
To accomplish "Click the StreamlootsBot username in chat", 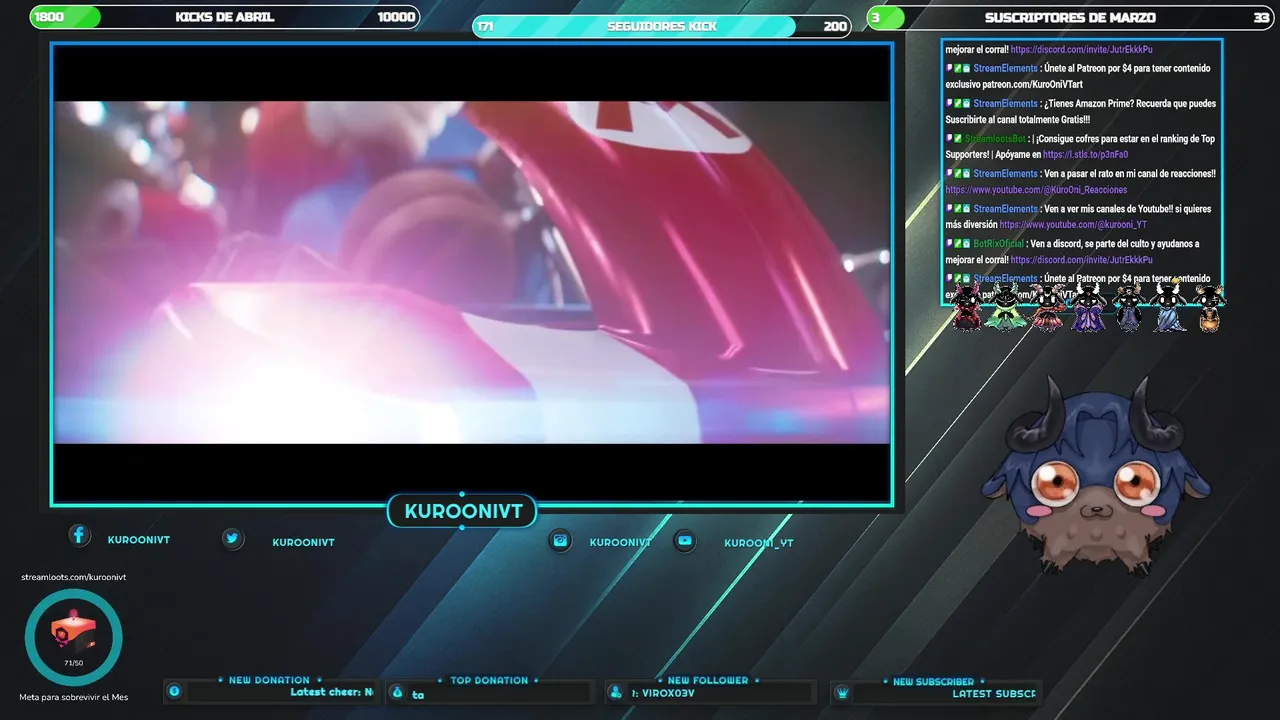I will click(995, 139).
